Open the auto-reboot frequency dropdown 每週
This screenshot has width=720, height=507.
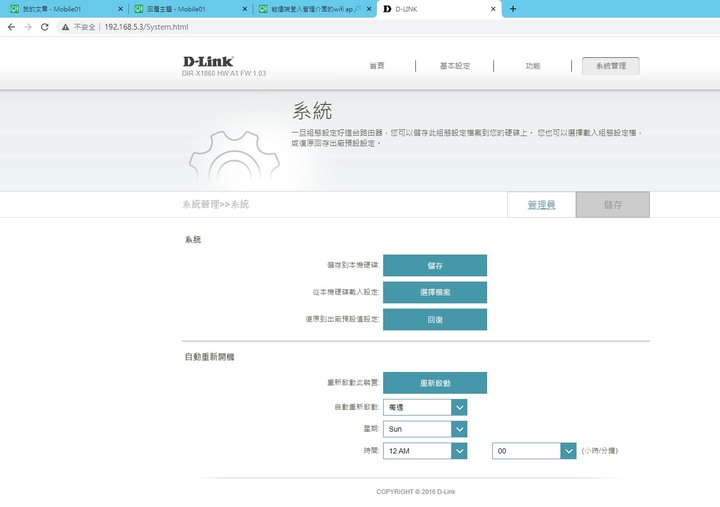tap(425, 407)
